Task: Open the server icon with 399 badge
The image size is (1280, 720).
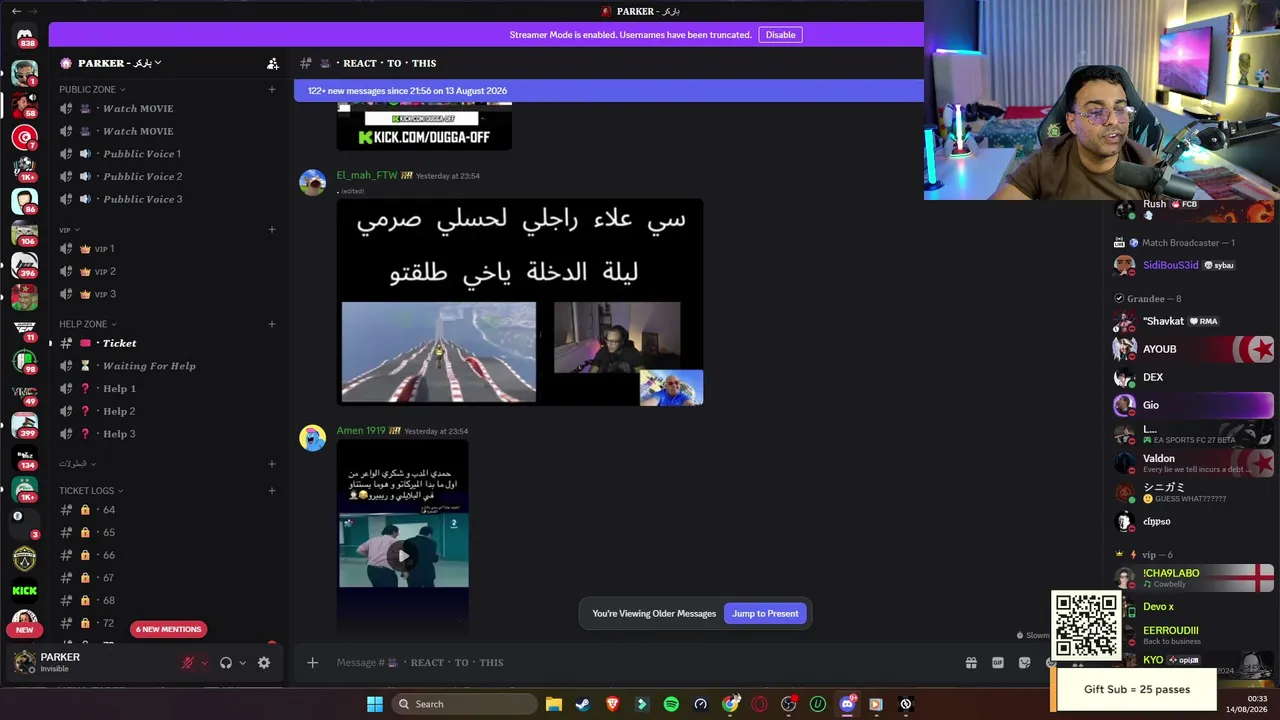Action: [25, 426]
